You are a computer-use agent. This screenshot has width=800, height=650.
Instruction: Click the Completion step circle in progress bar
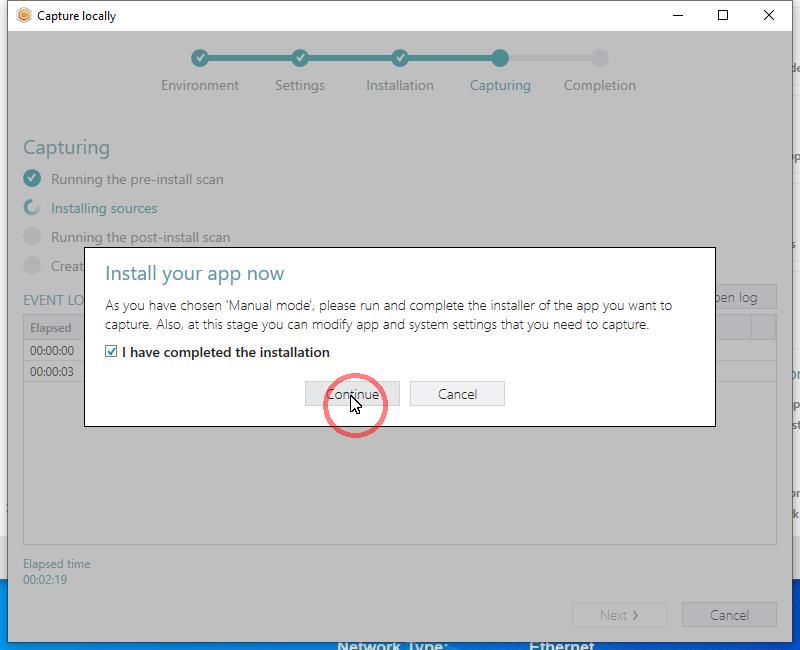tap(599, 58)
